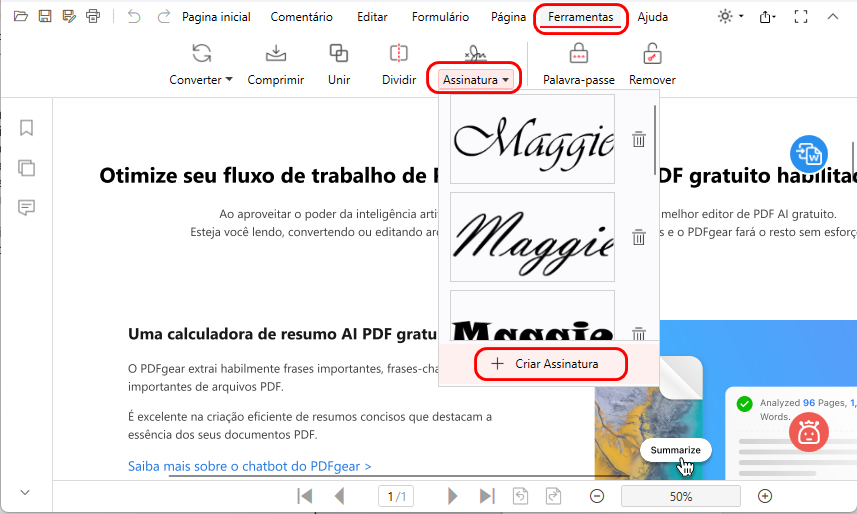Zoom in with the plus button
857x514 pixels.
point(765,496)
